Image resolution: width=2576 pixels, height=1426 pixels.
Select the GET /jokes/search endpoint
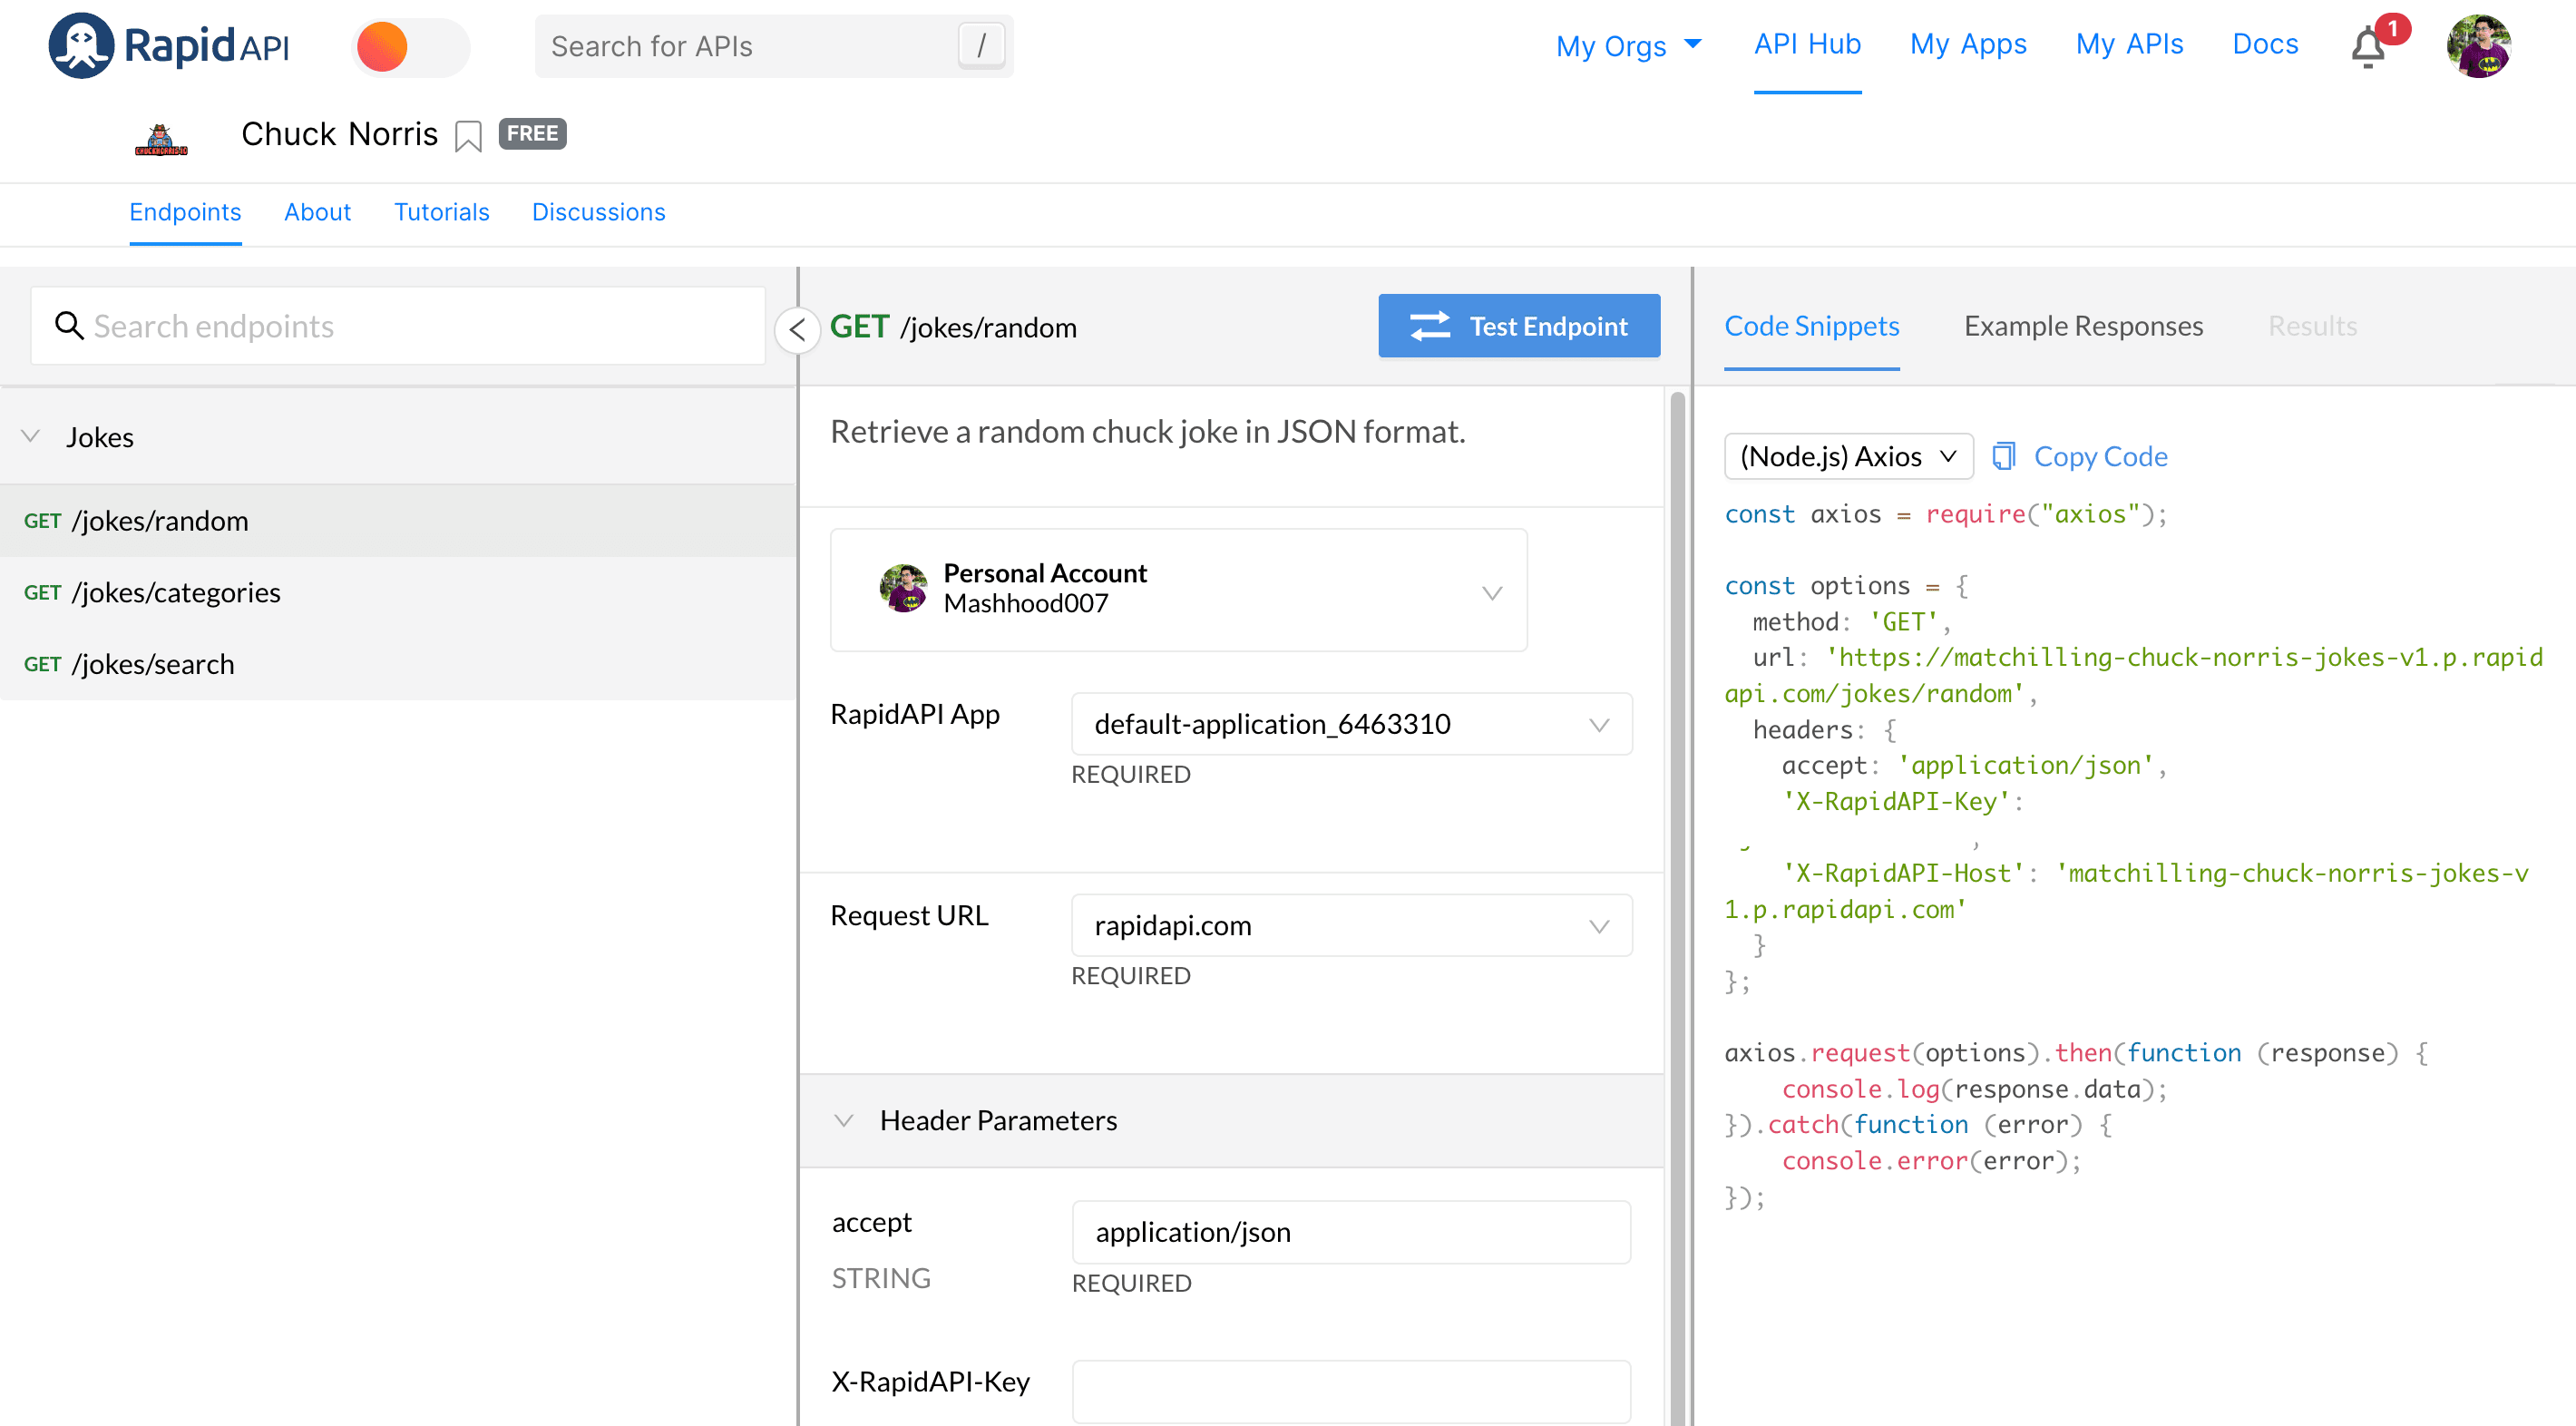pyautogui.click(x=398, y=664)
